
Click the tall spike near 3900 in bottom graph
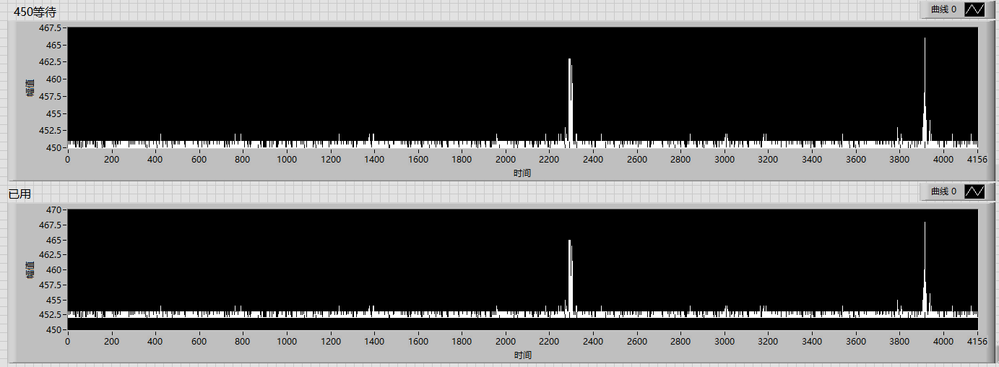(x=924, y=267)
